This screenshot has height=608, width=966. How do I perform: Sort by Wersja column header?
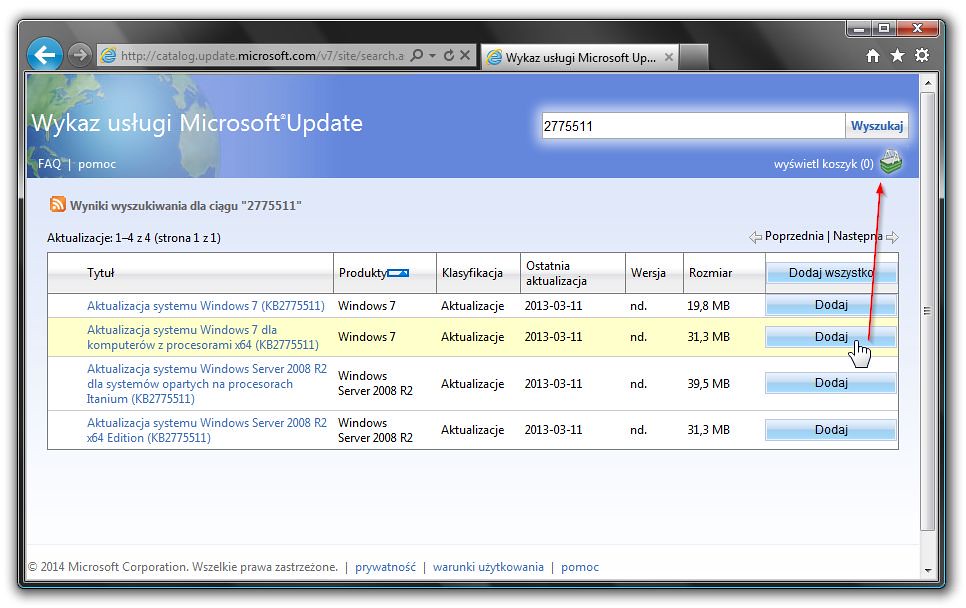coord(648,273)
